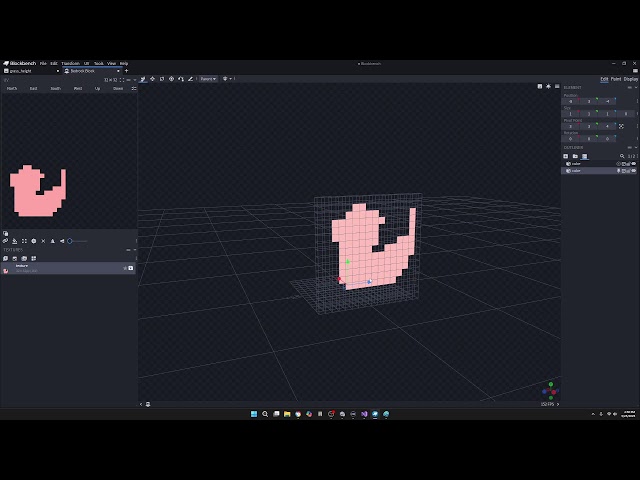The image size is (640, 480).
Task: Click the Outliner search magnifier icon
Action: pos(622,156)
